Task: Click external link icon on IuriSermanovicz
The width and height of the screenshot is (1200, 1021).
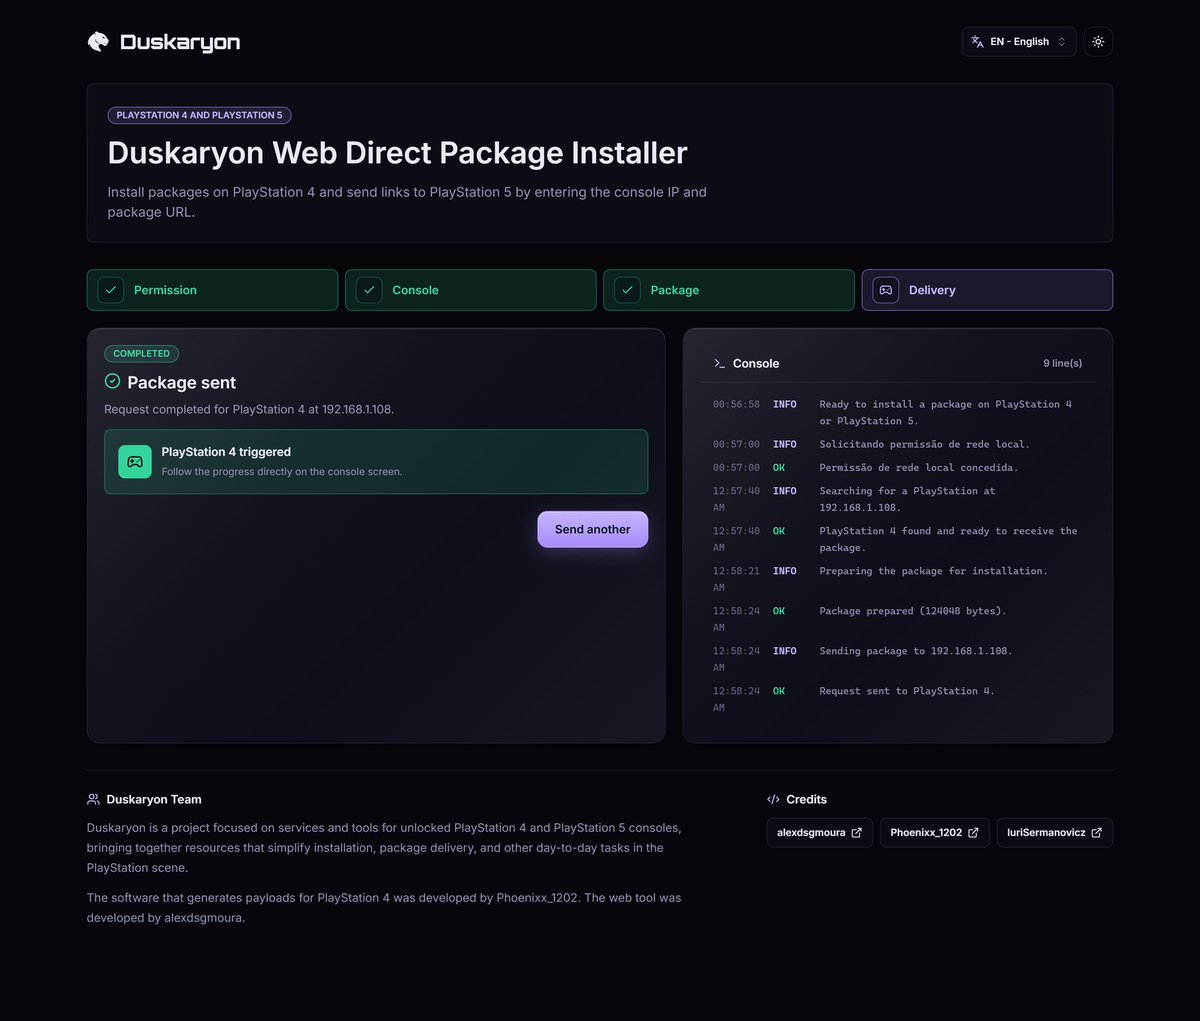Action: [1097, 832]
